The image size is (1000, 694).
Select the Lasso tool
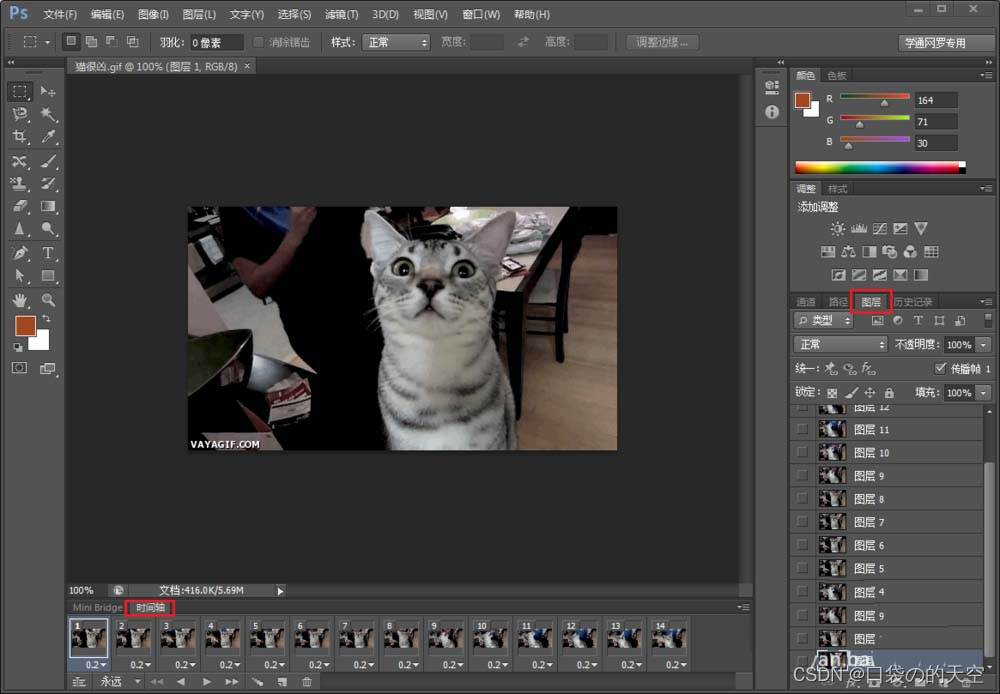click(x=20, y=114)
